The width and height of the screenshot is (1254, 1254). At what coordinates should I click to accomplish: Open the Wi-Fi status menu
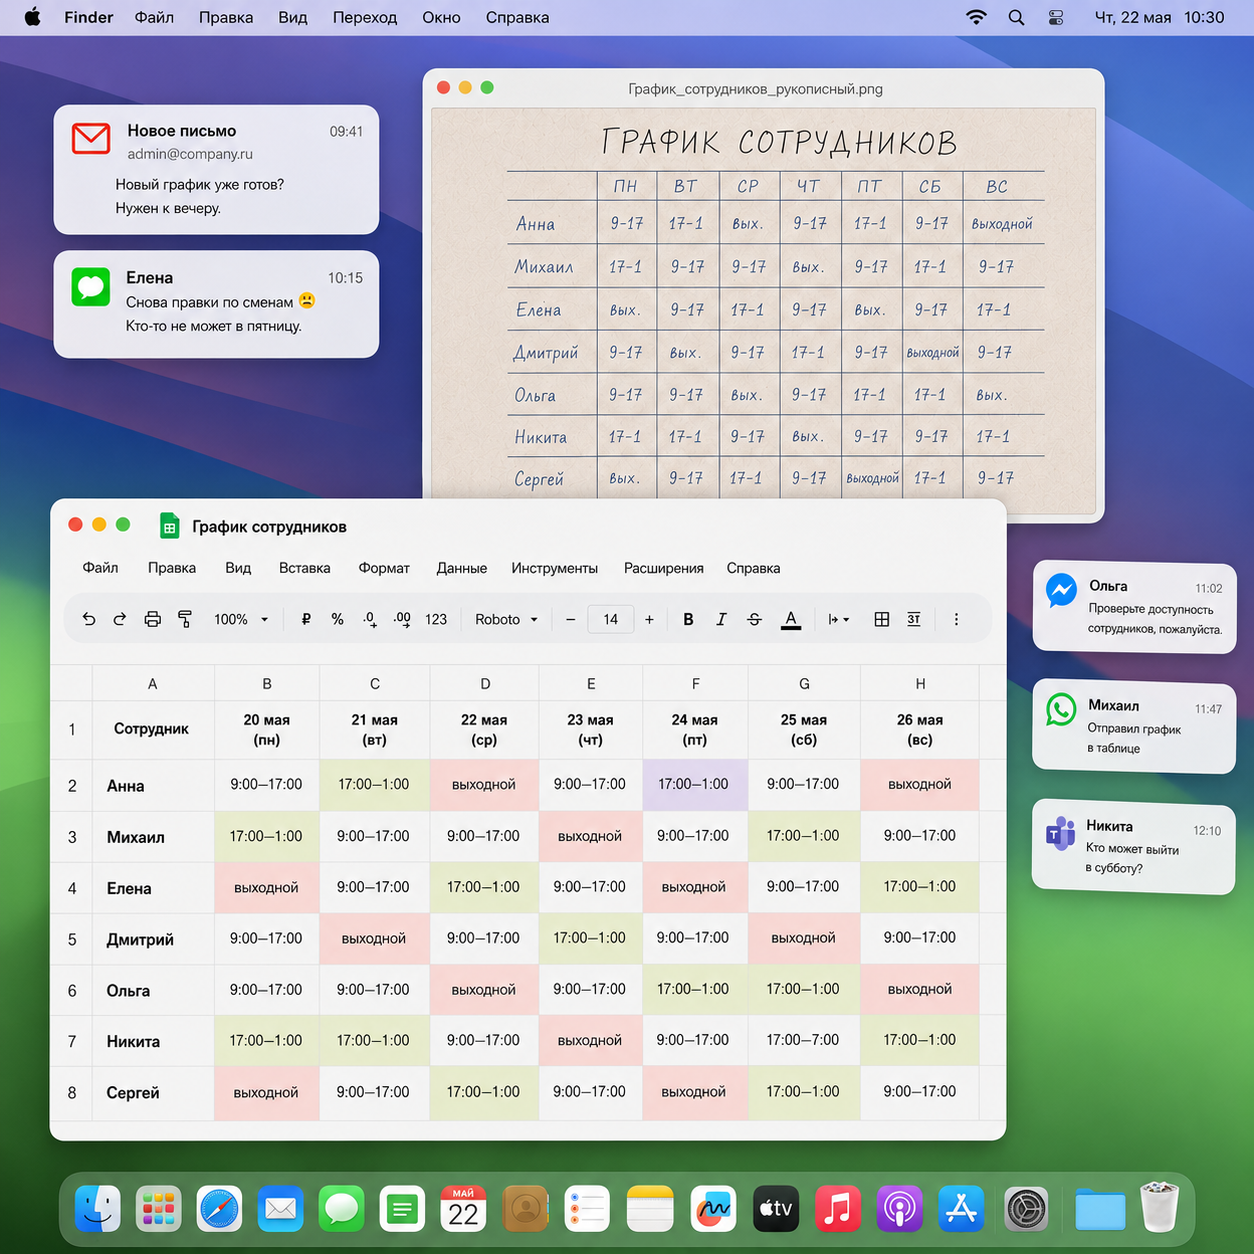click(976, 17)
